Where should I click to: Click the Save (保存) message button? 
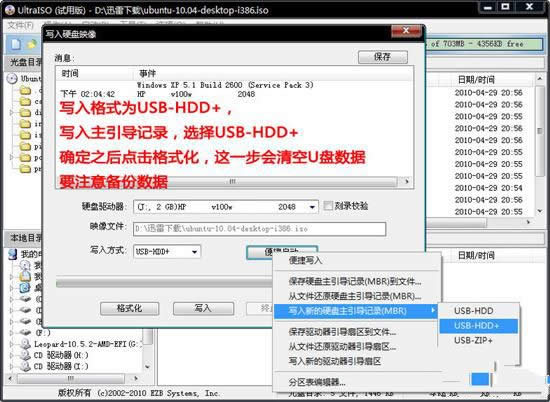(383, 56)
